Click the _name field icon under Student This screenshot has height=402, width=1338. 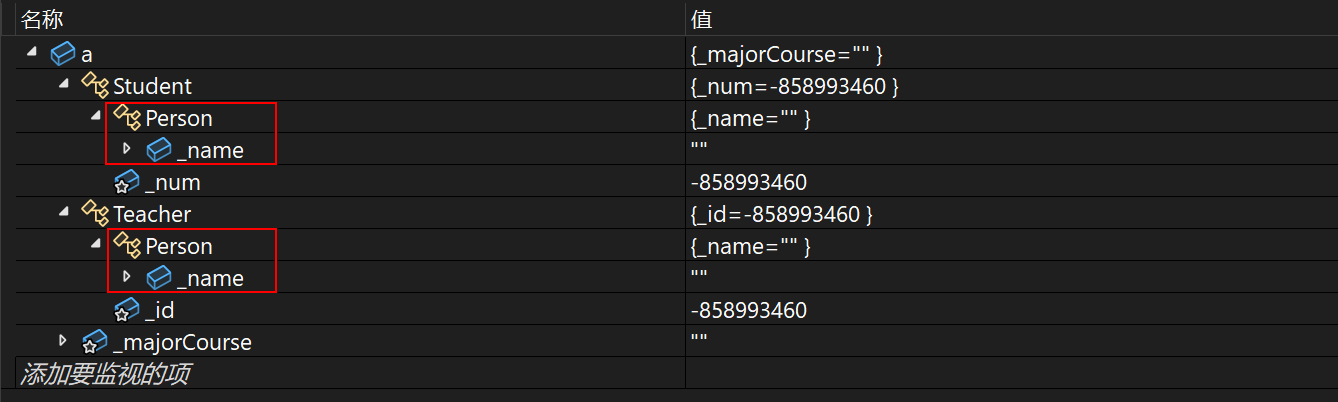click(159, 150)
